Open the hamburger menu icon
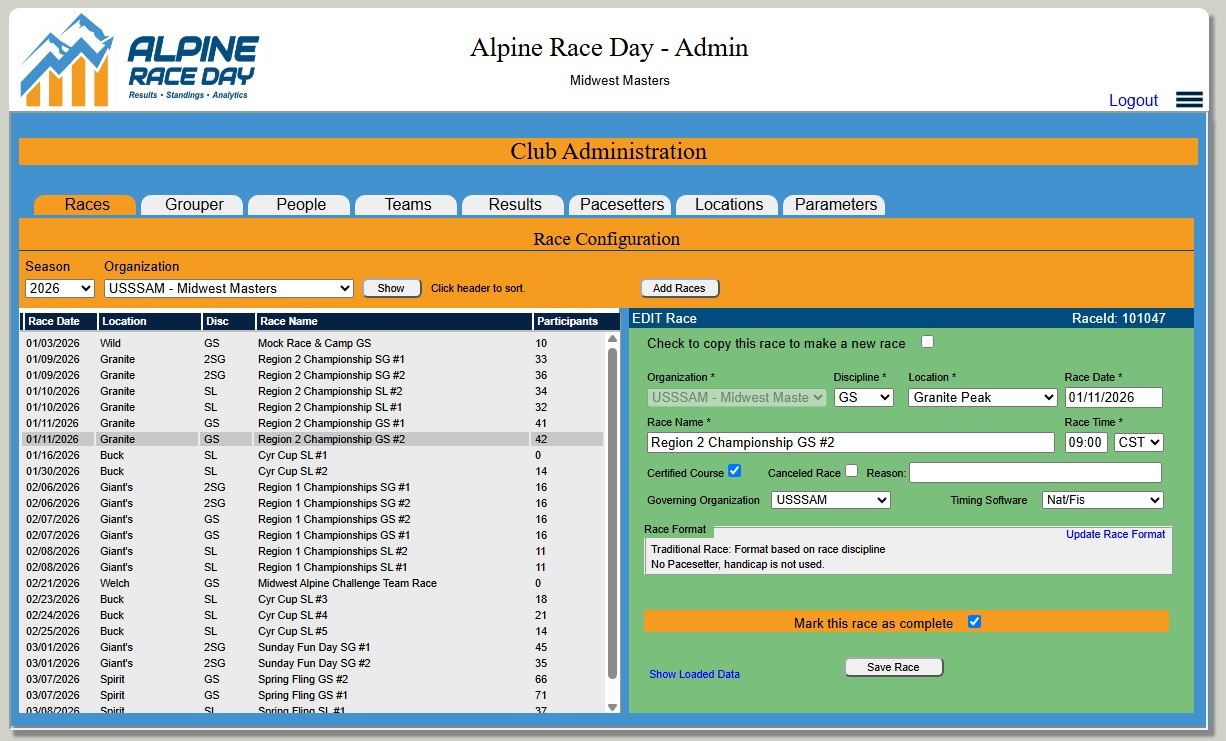1226x741 pixels. click(x=1189, y=99)
